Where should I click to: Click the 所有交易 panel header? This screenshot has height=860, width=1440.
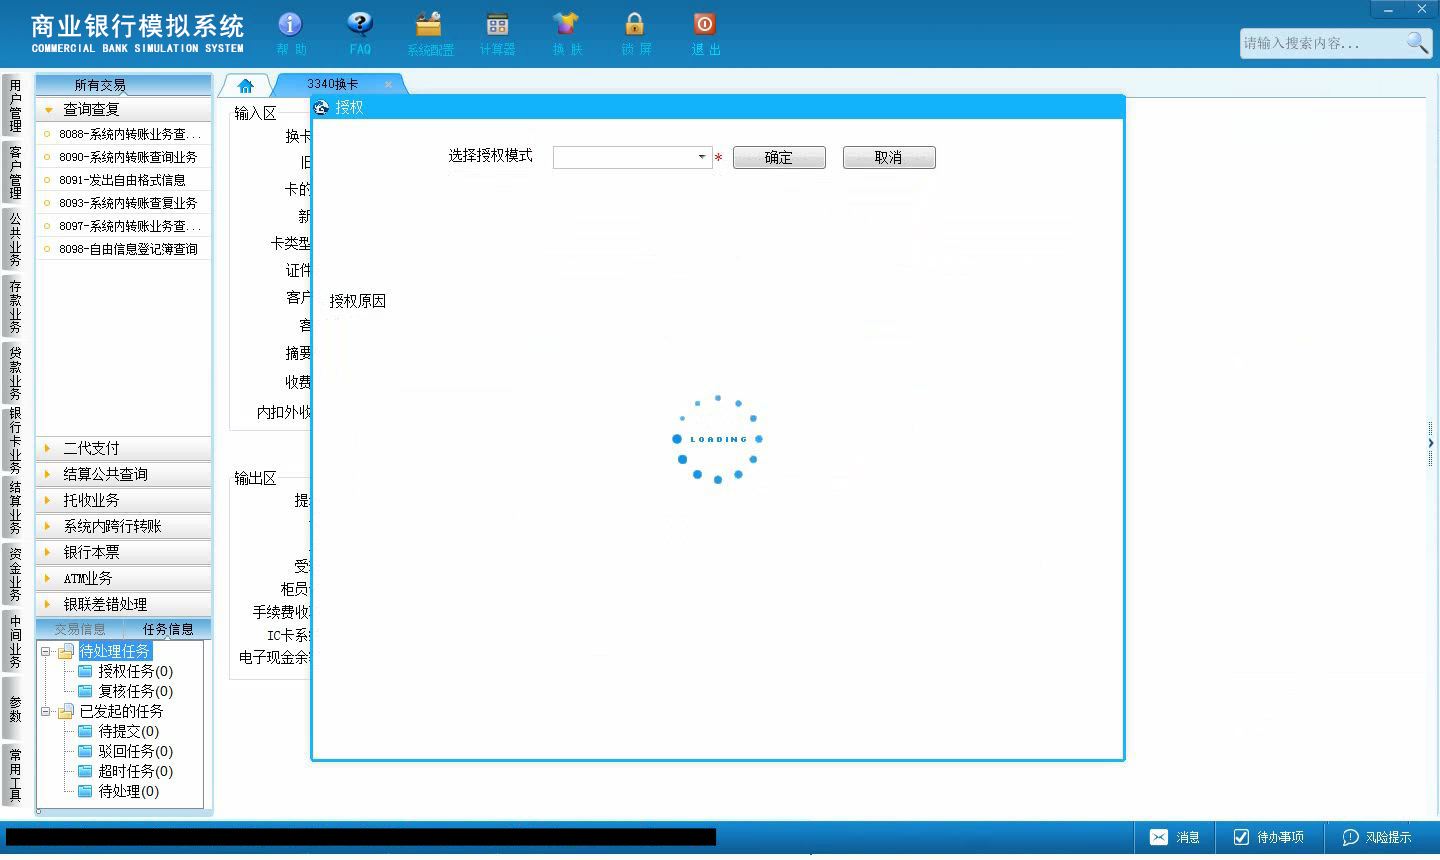pos(124,85)
